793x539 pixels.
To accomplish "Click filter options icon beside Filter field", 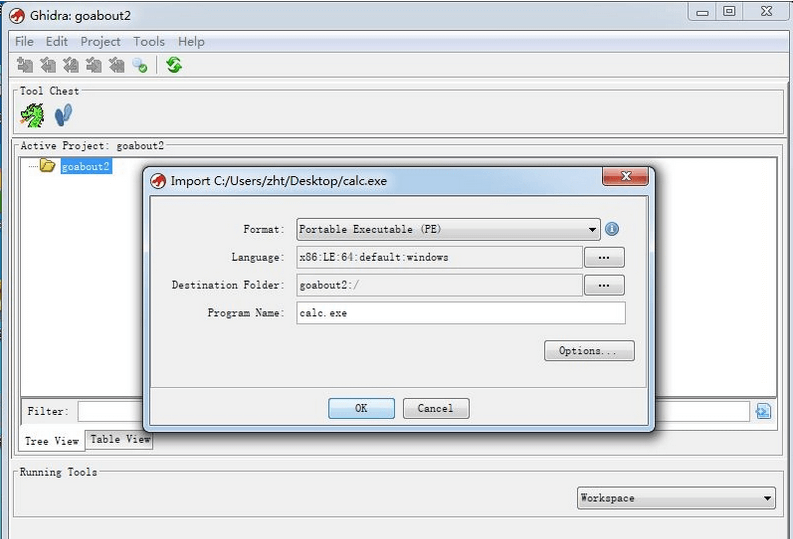I will (763, 411).
